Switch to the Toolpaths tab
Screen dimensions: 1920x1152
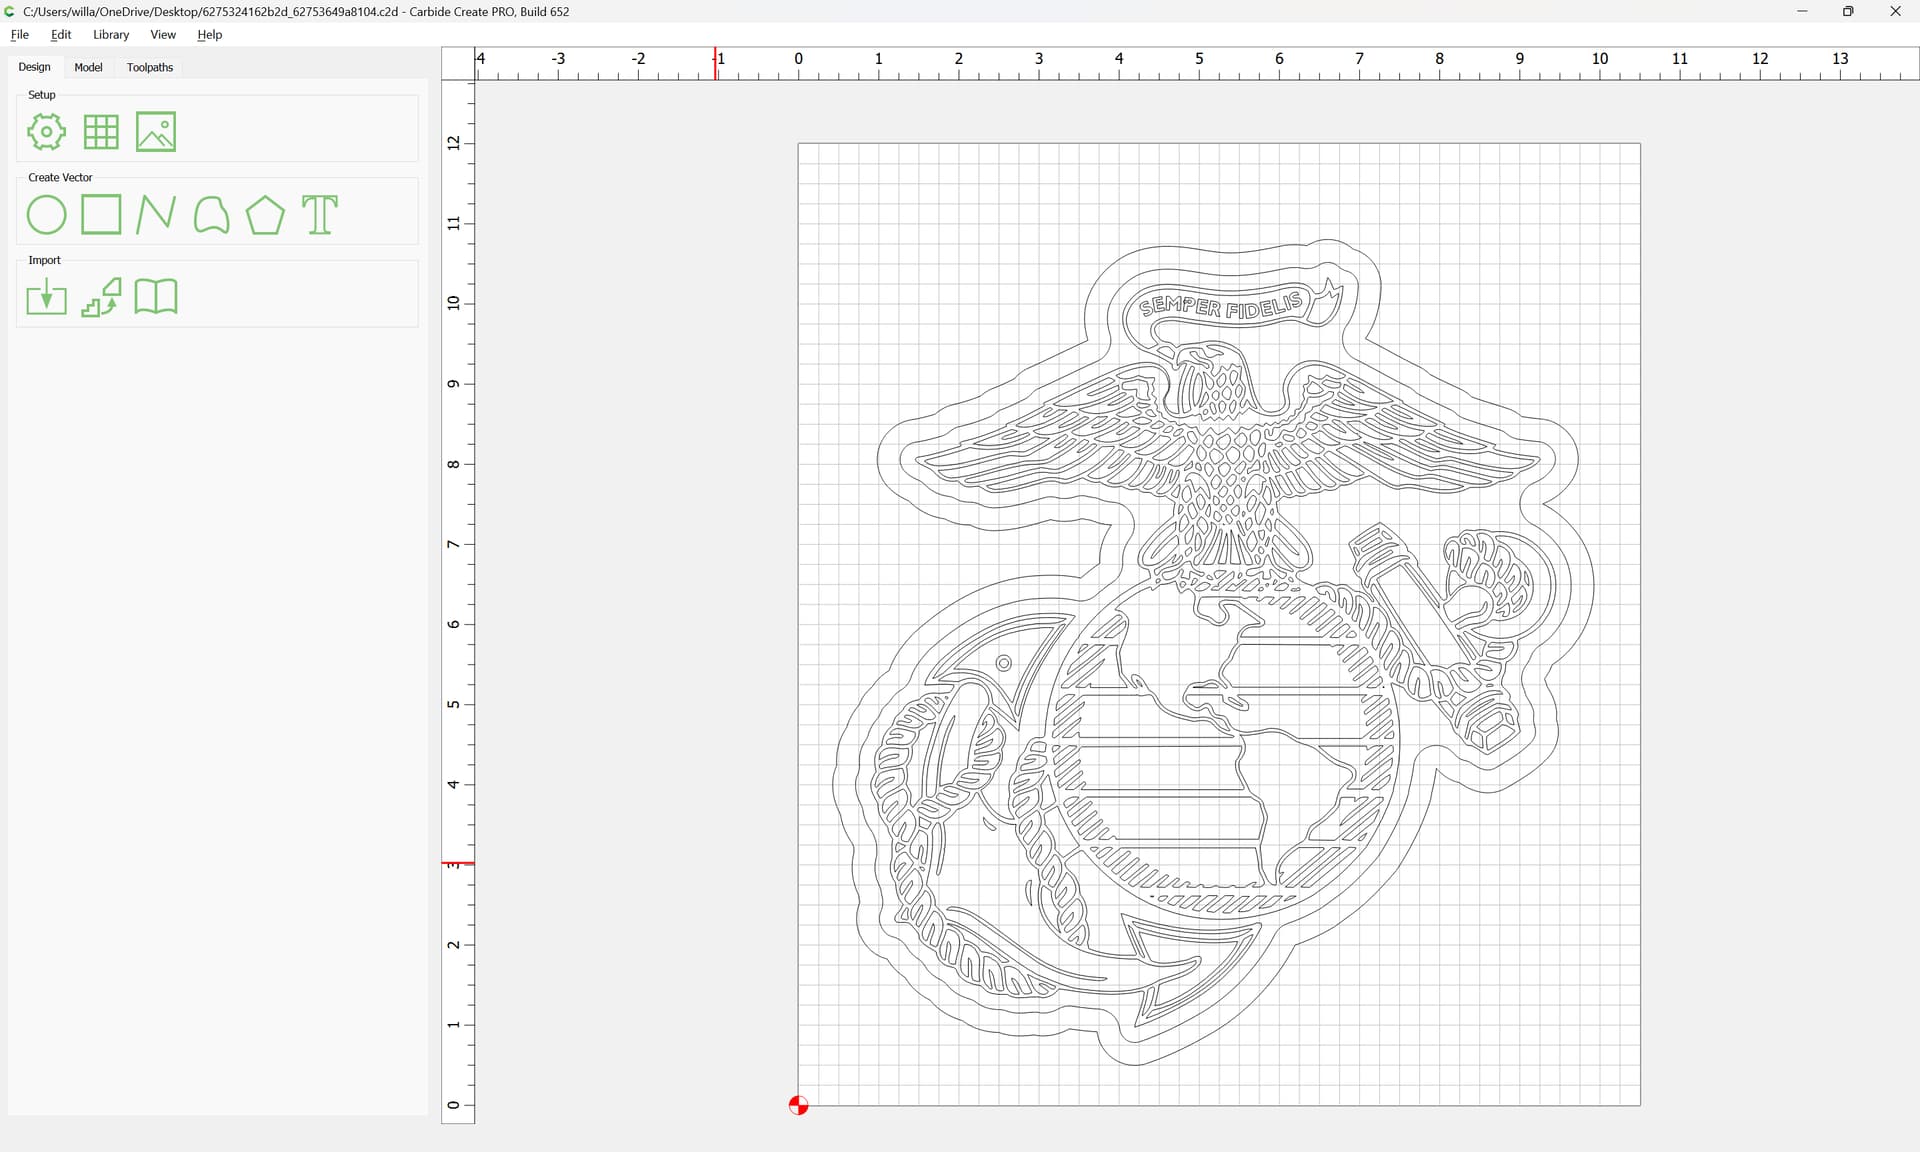(150, 67)
